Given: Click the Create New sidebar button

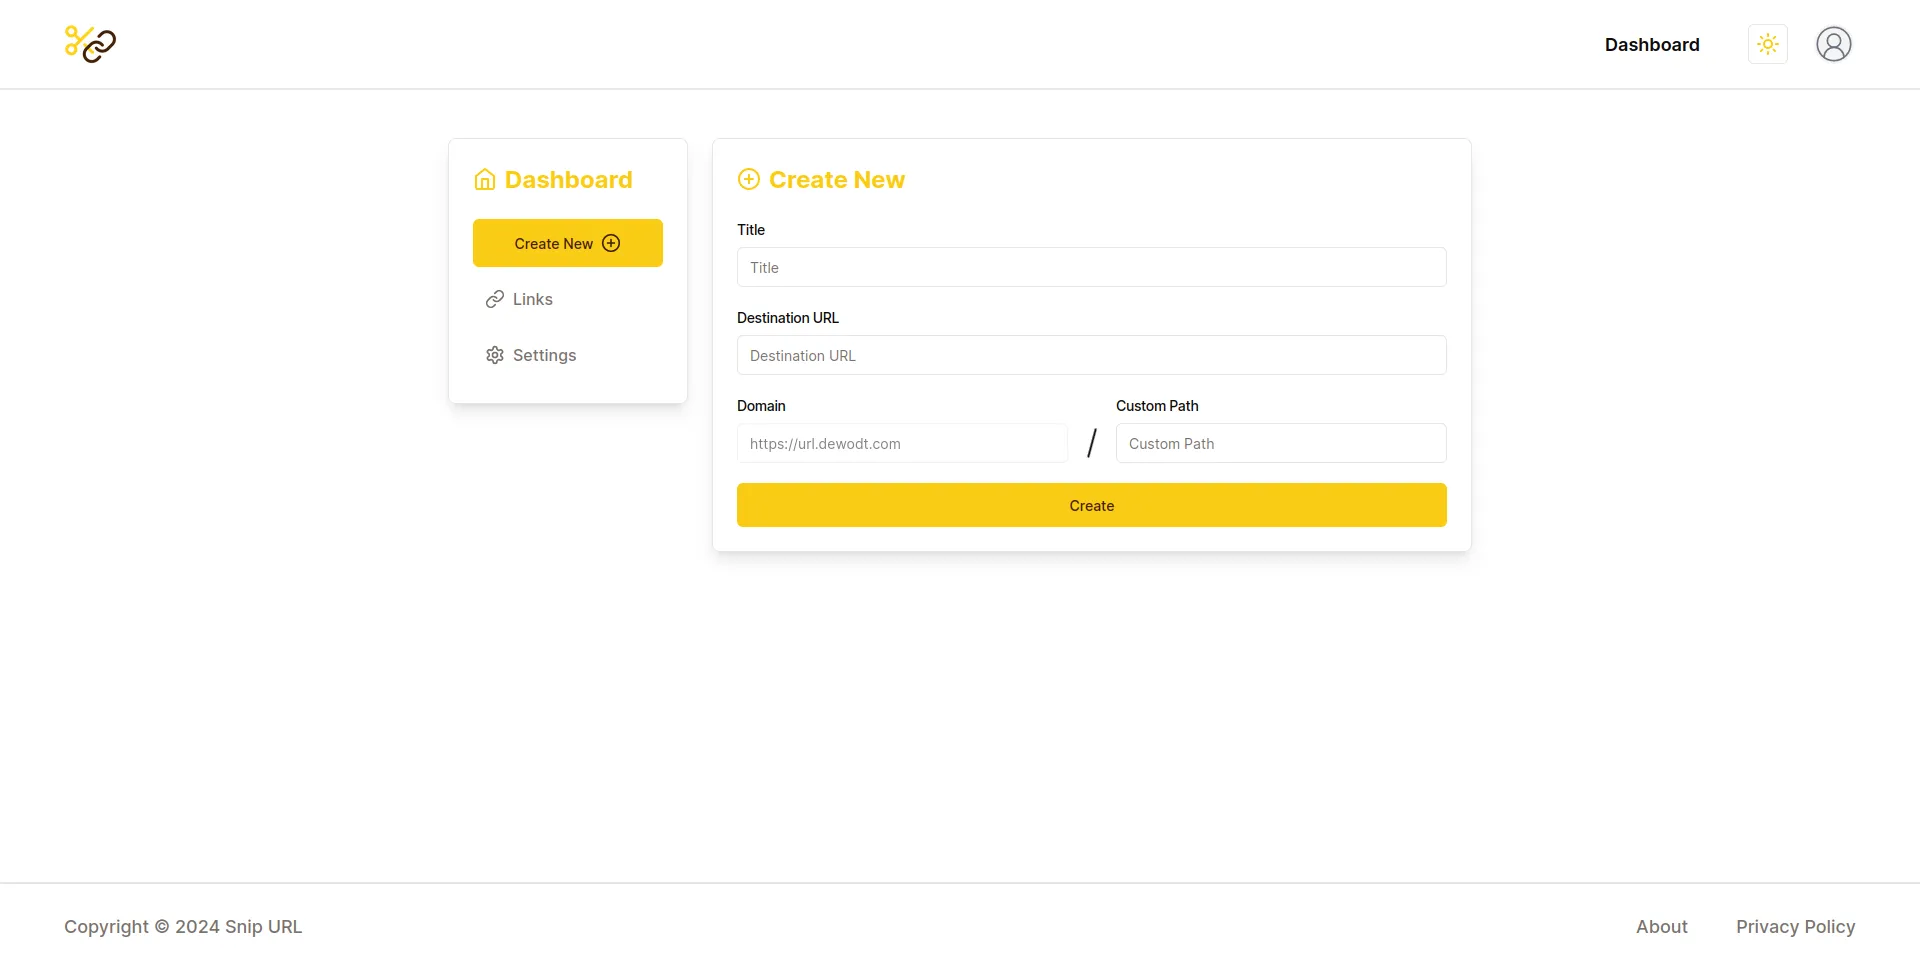Looking at the screenshot, I should point(567,243).
